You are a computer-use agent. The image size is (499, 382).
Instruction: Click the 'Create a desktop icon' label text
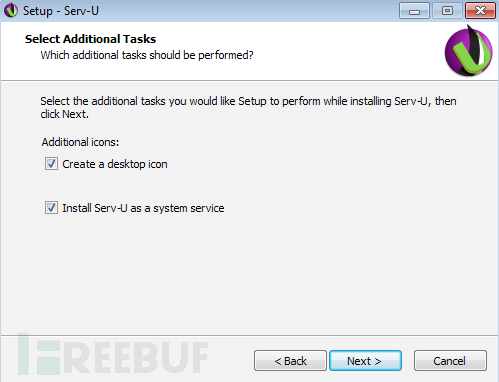coord(115,164)
